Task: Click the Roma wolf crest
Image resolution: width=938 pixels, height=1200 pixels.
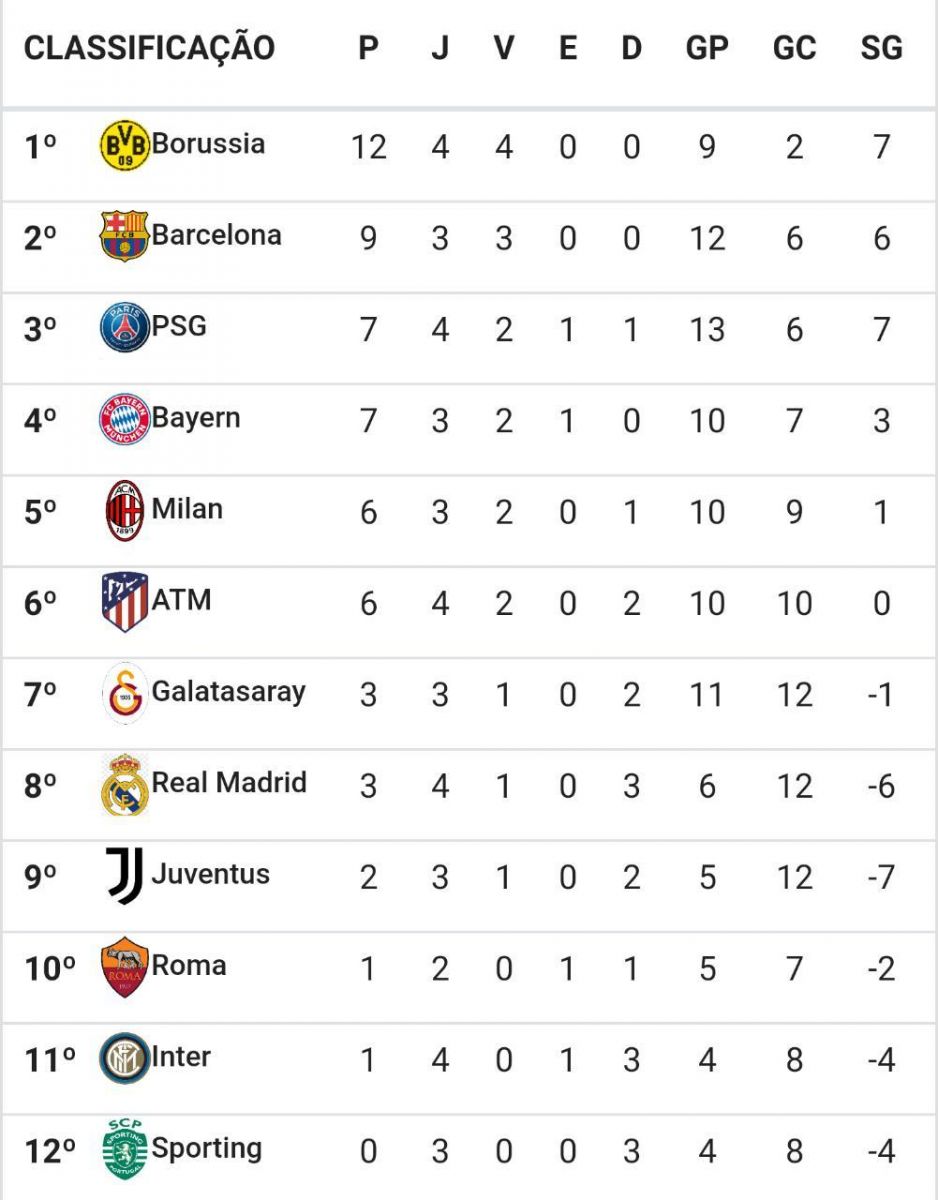Action: (125, 967)
